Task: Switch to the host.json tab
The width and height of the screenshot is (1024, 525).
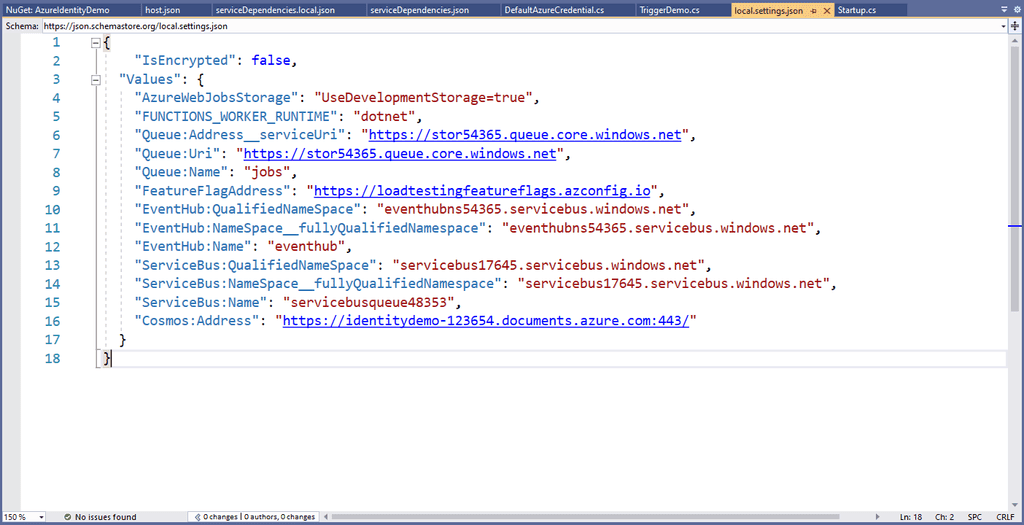Action: [162, 10]
